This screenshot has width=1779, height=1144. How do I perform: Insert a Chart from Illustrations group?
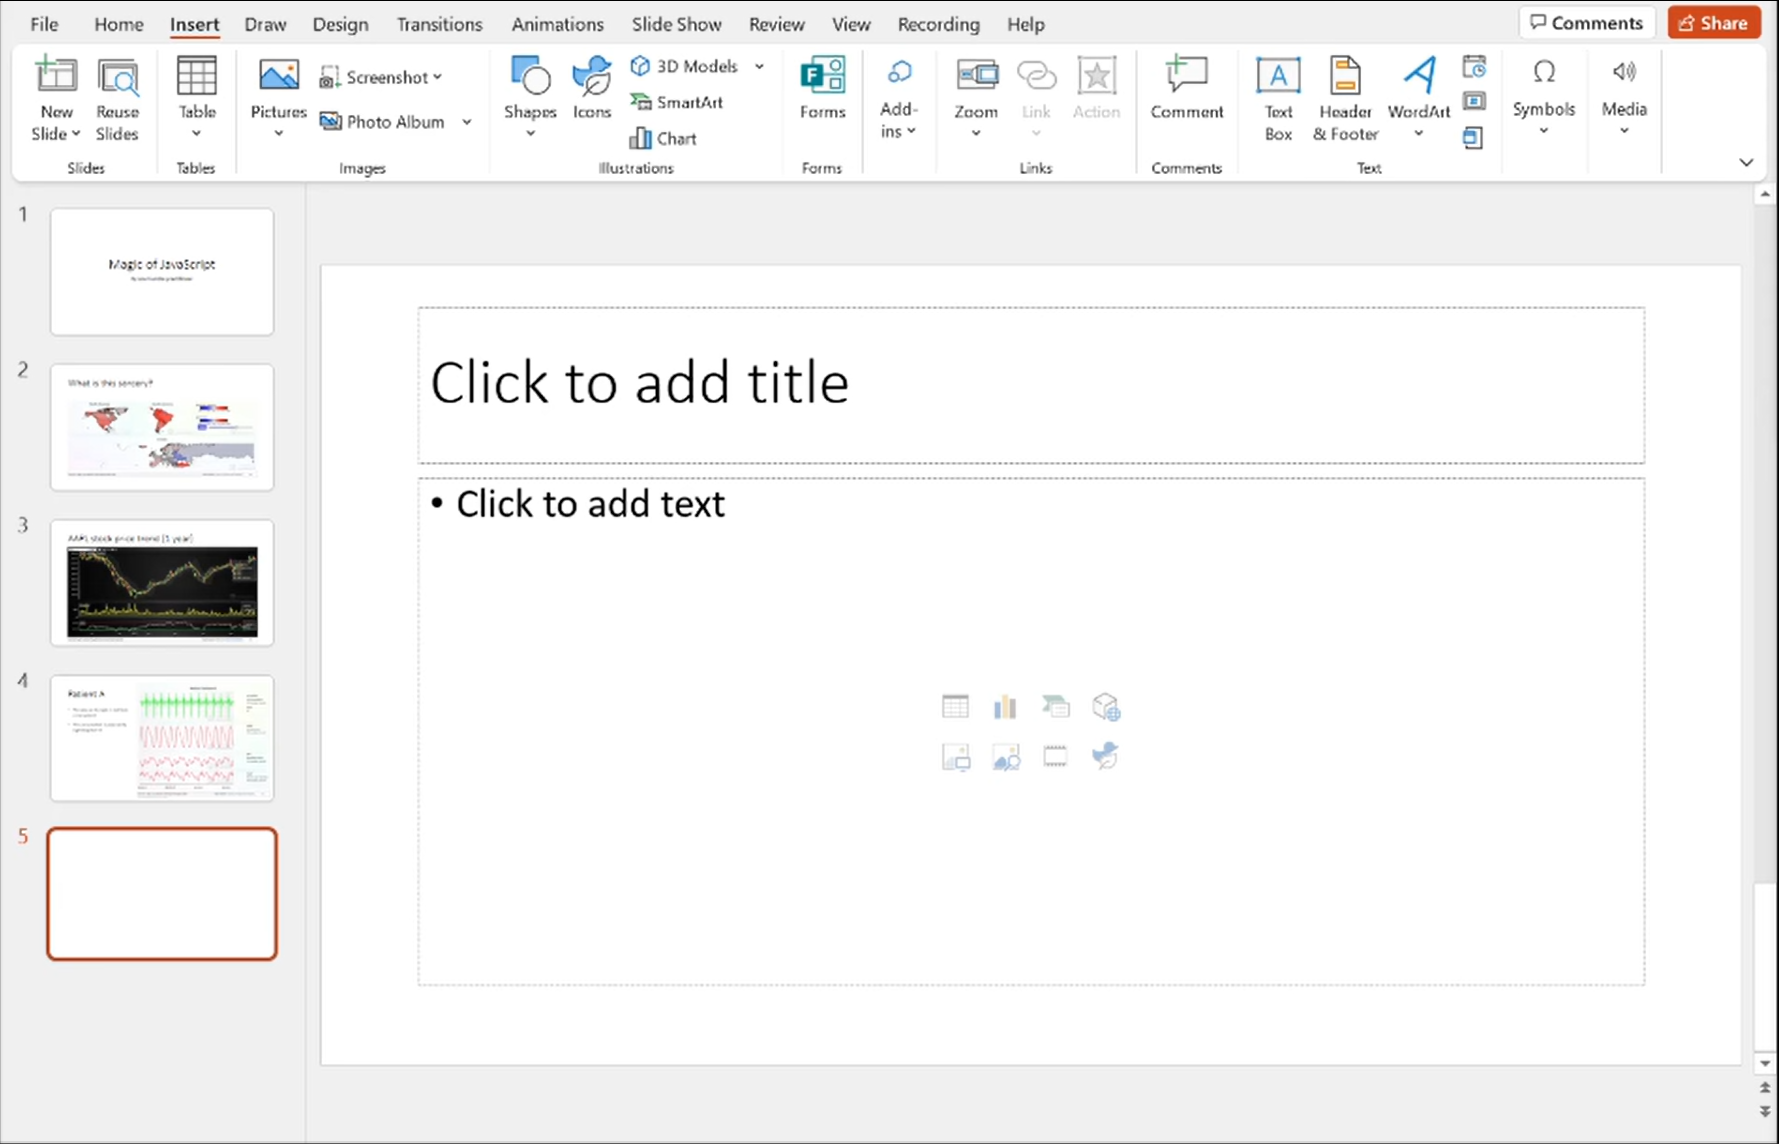tap(663, 138)
